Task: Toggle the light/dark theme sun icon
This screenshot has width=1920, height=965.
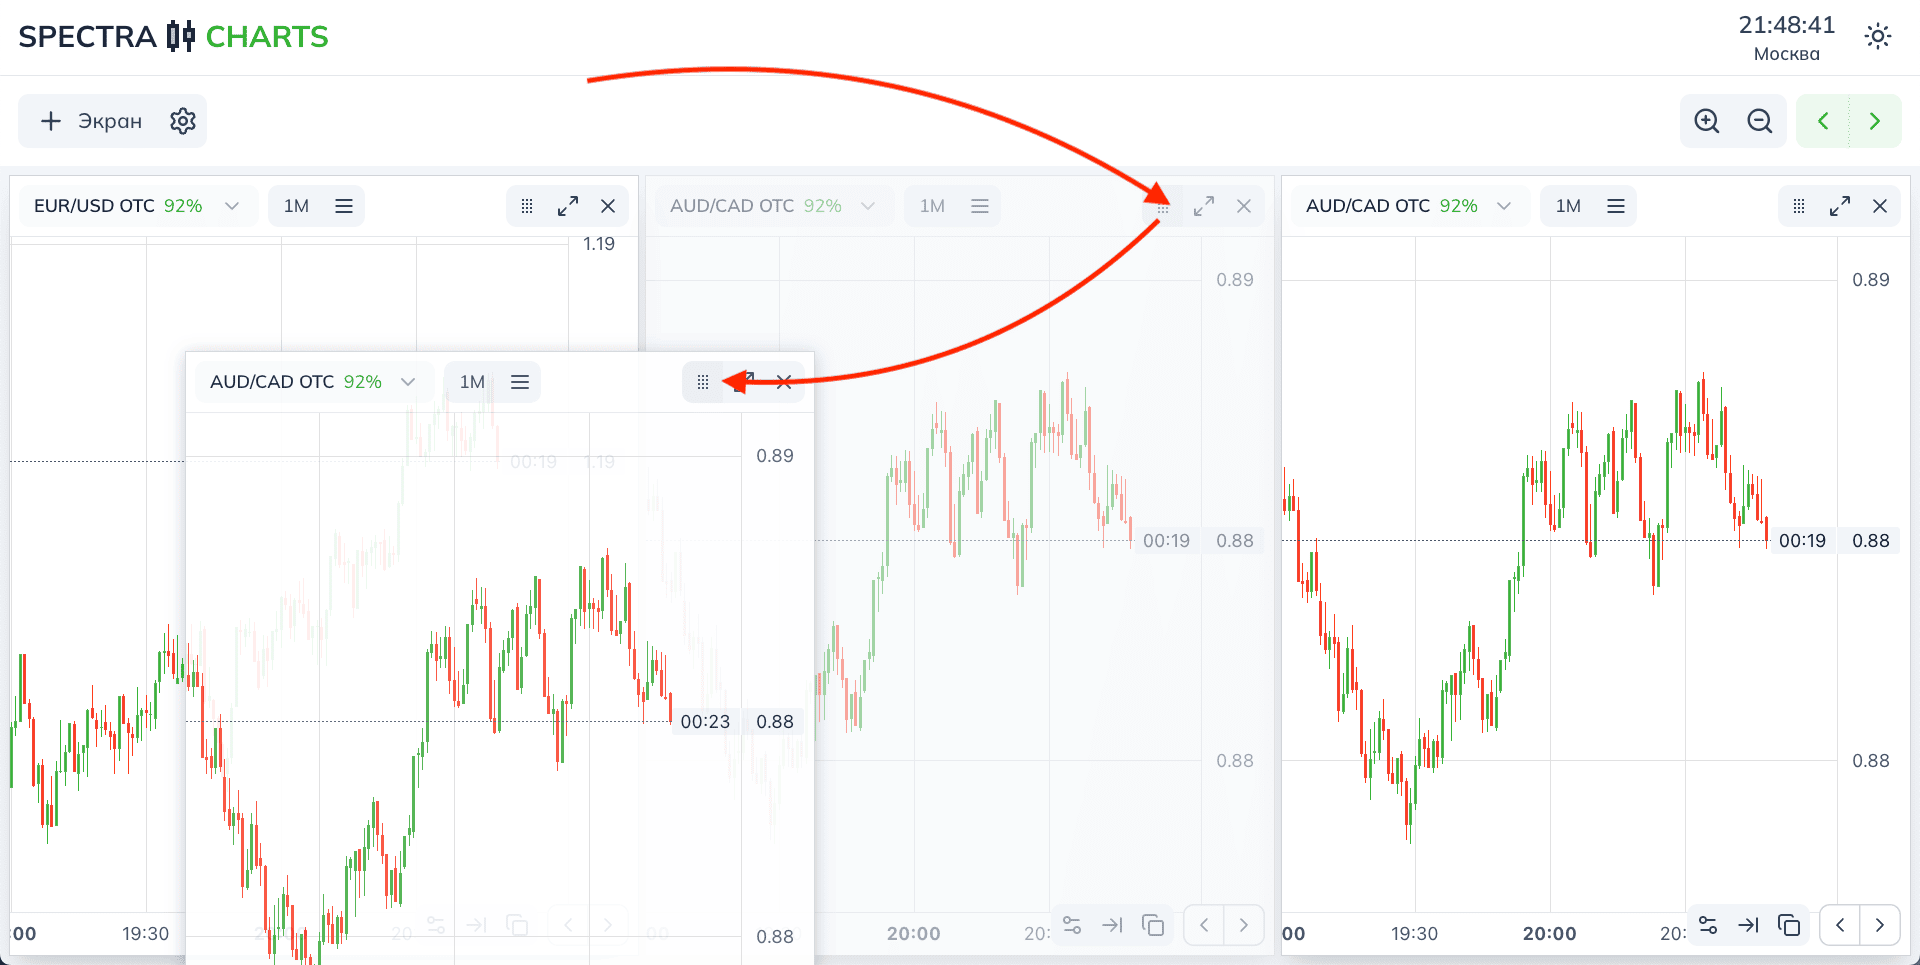Action: click(1877, 37)
